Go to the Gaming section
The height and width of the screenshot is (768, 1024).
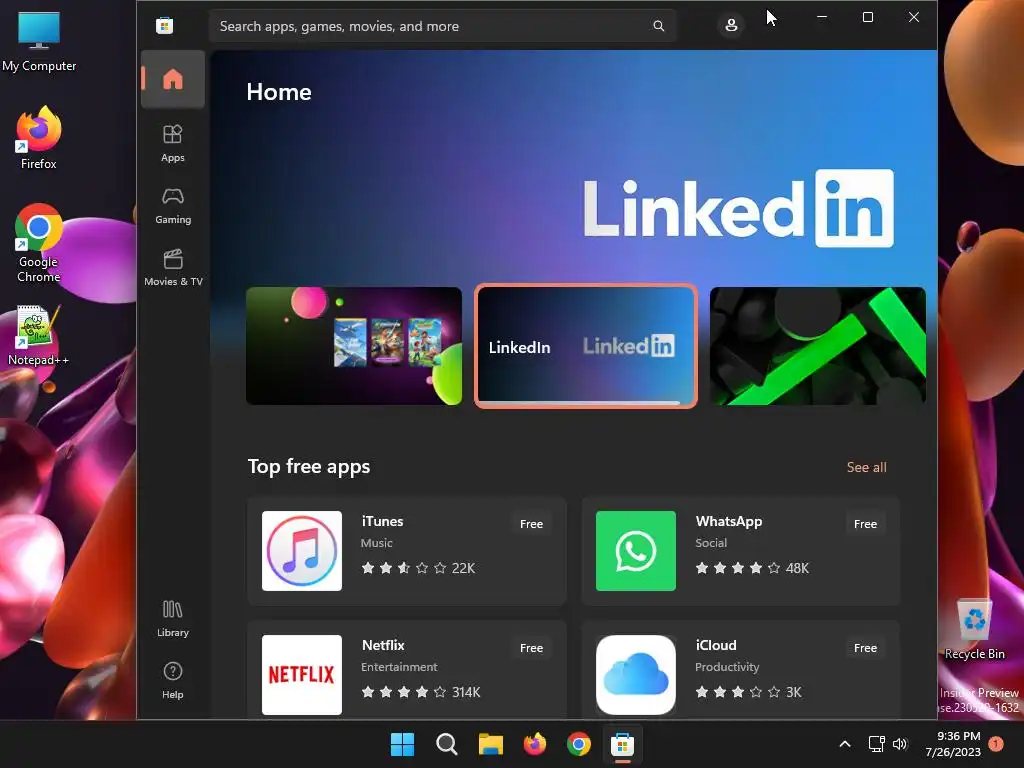(172, 206)
